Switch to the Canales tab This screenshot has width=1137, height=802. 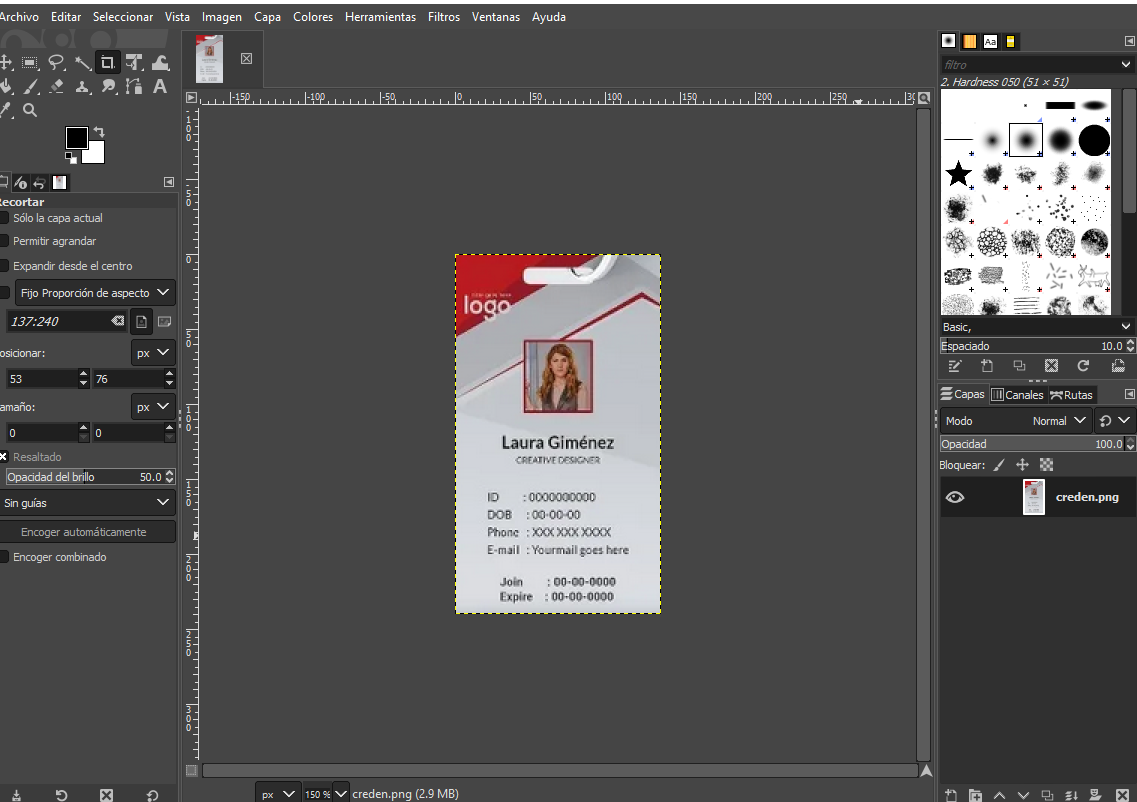(1016, 395)
